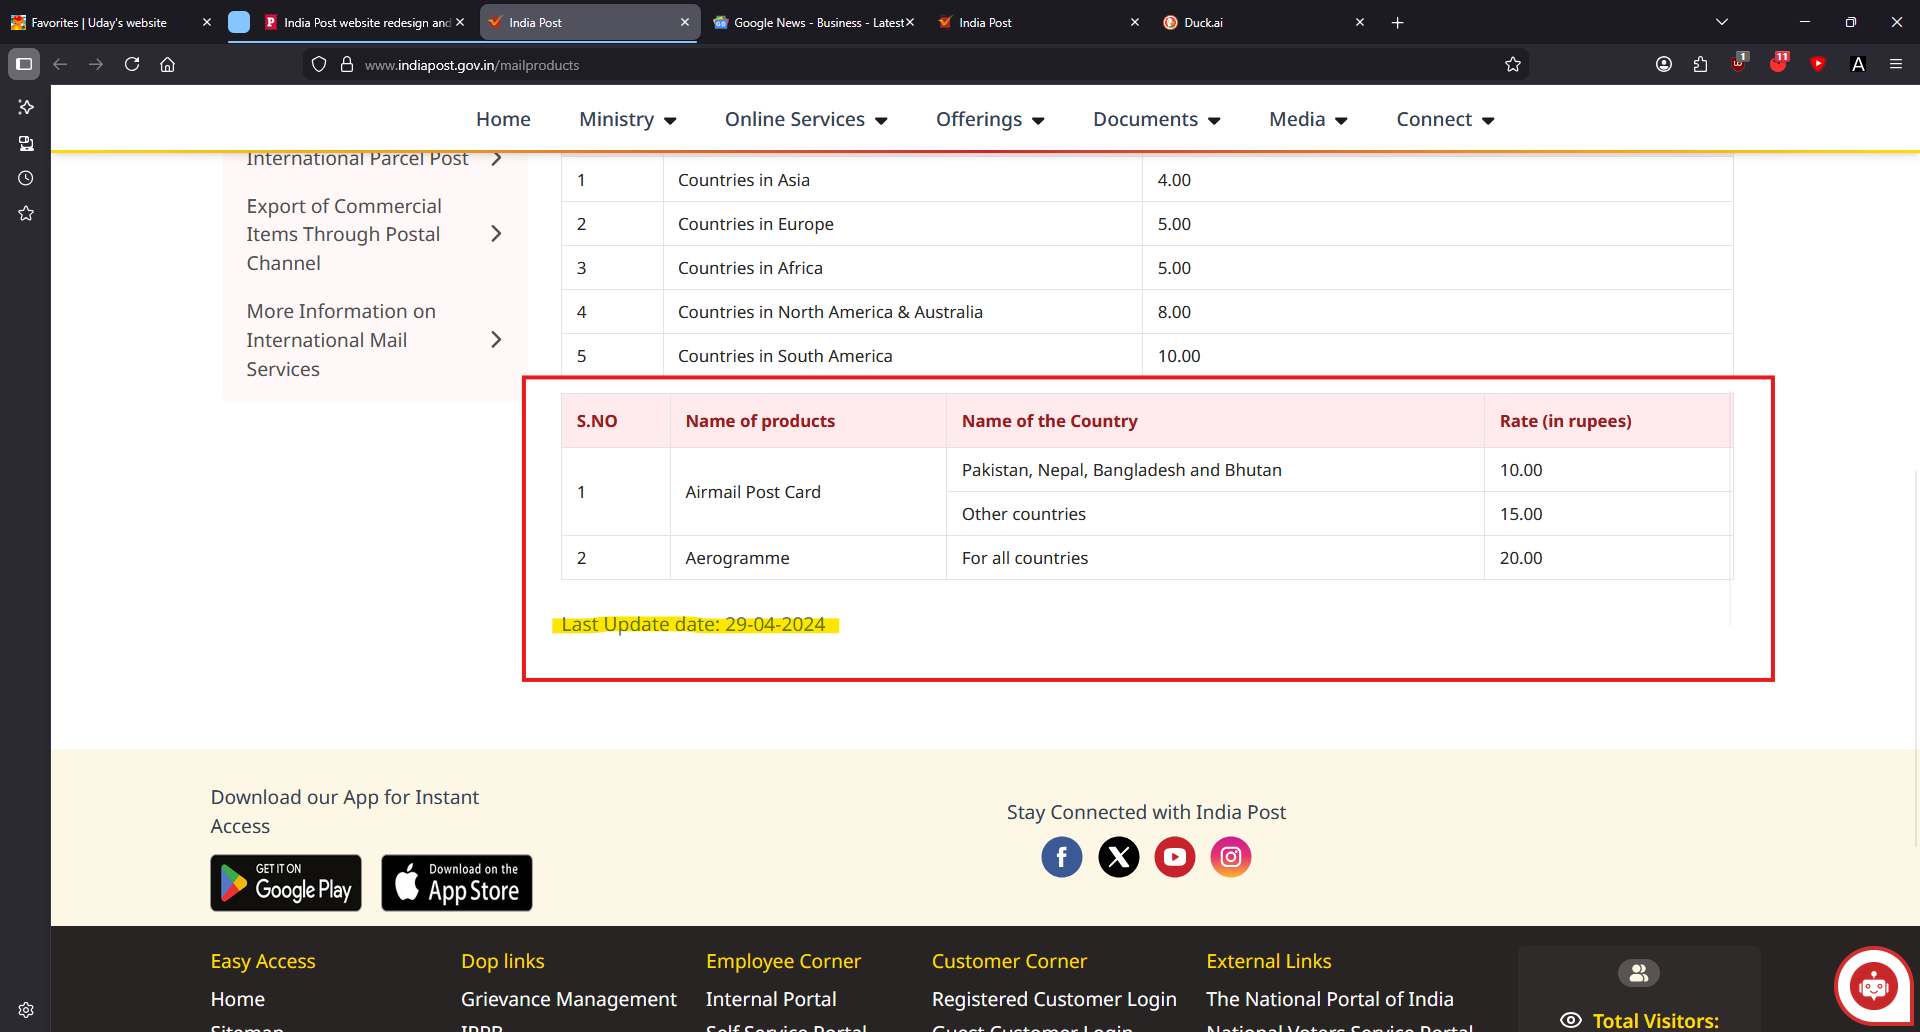This screenshot has height=1032, width=1920.
Task: Toggle the browser sidebar panel
Action: [24, 65]
